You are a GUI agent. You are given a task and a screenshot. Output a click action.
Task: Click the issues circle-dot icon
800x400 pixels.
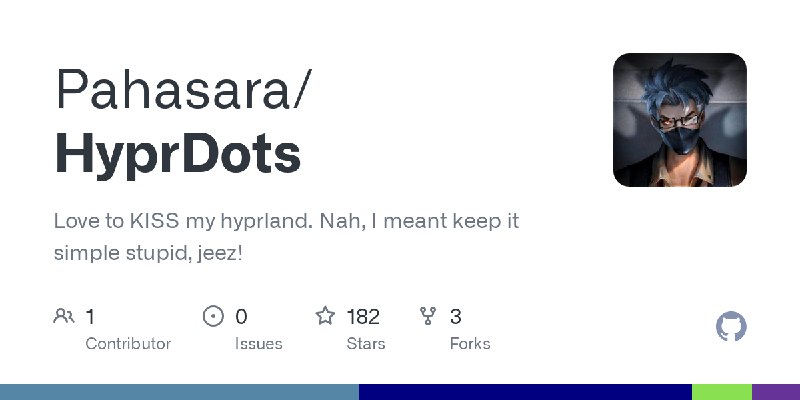[213, 316]
